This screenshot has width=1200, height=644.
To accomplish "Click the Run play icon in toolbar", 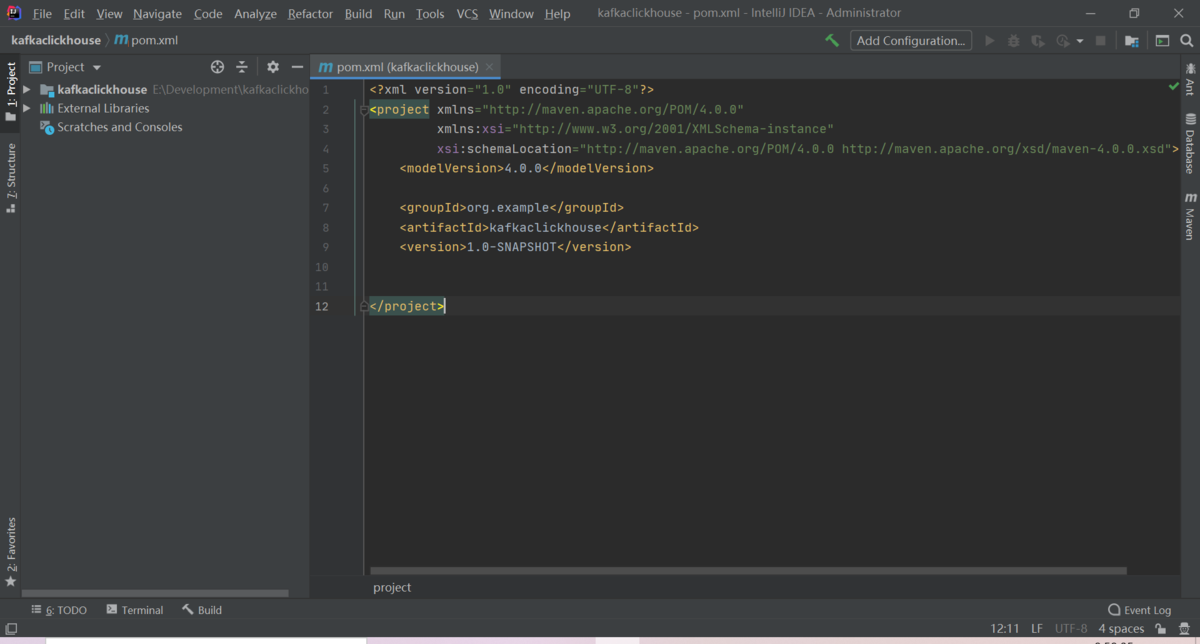I will tap(990, 41).
